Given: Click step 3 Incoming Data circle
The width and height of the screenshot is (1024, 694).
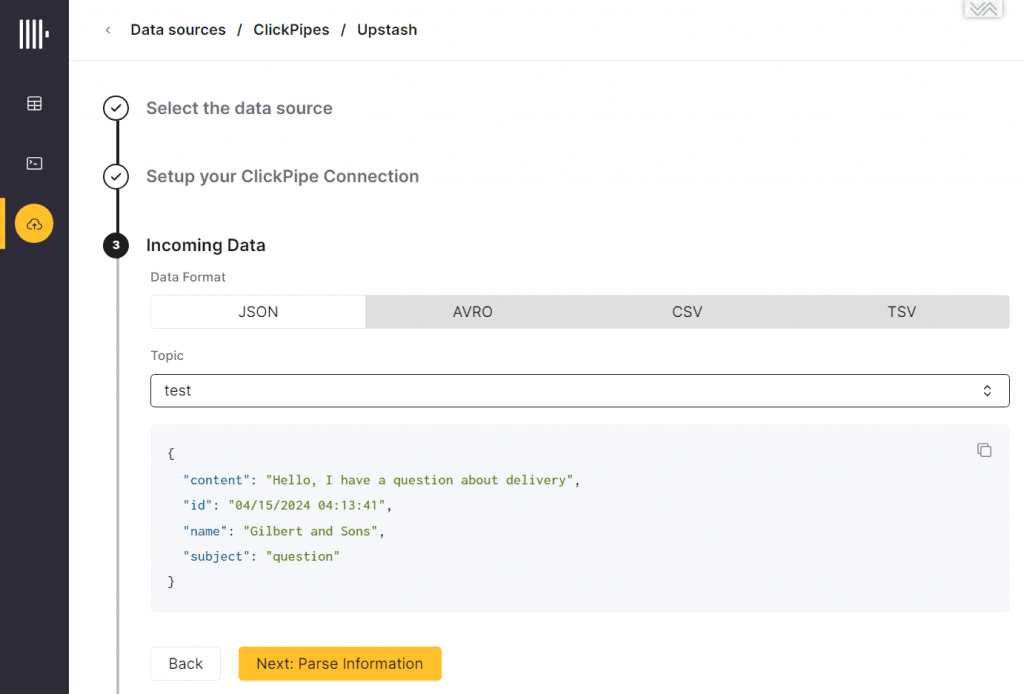Looking at the screenshot, I should click(116, 245).
